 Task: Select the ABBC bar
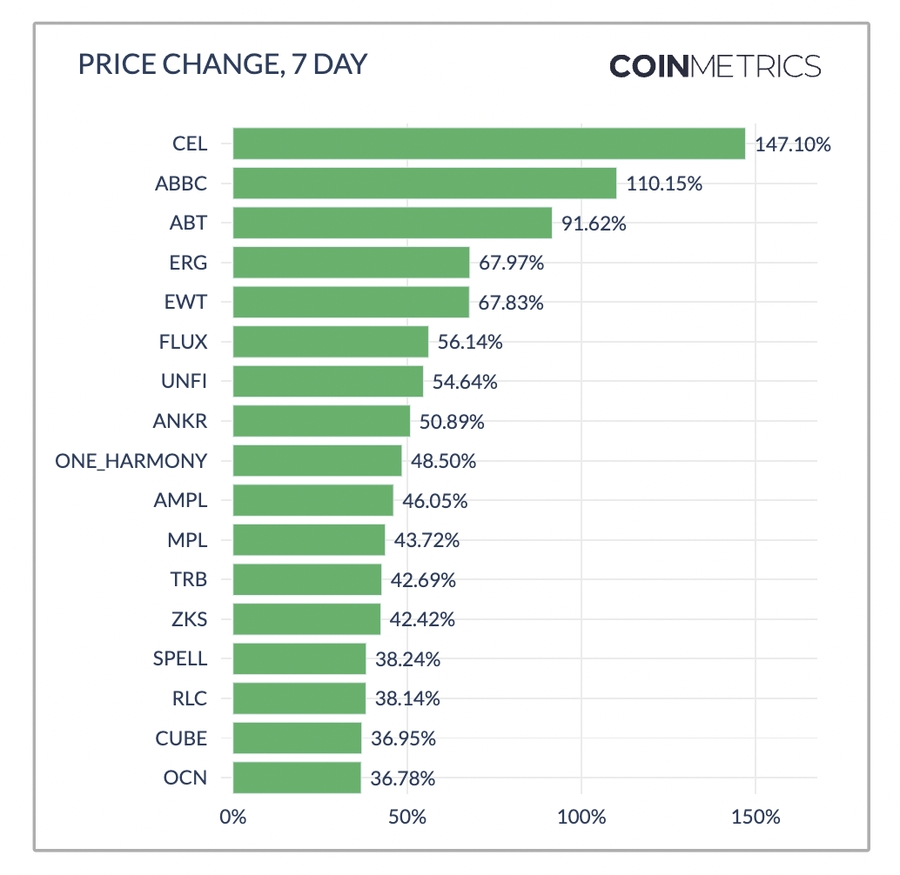(424, 183)
